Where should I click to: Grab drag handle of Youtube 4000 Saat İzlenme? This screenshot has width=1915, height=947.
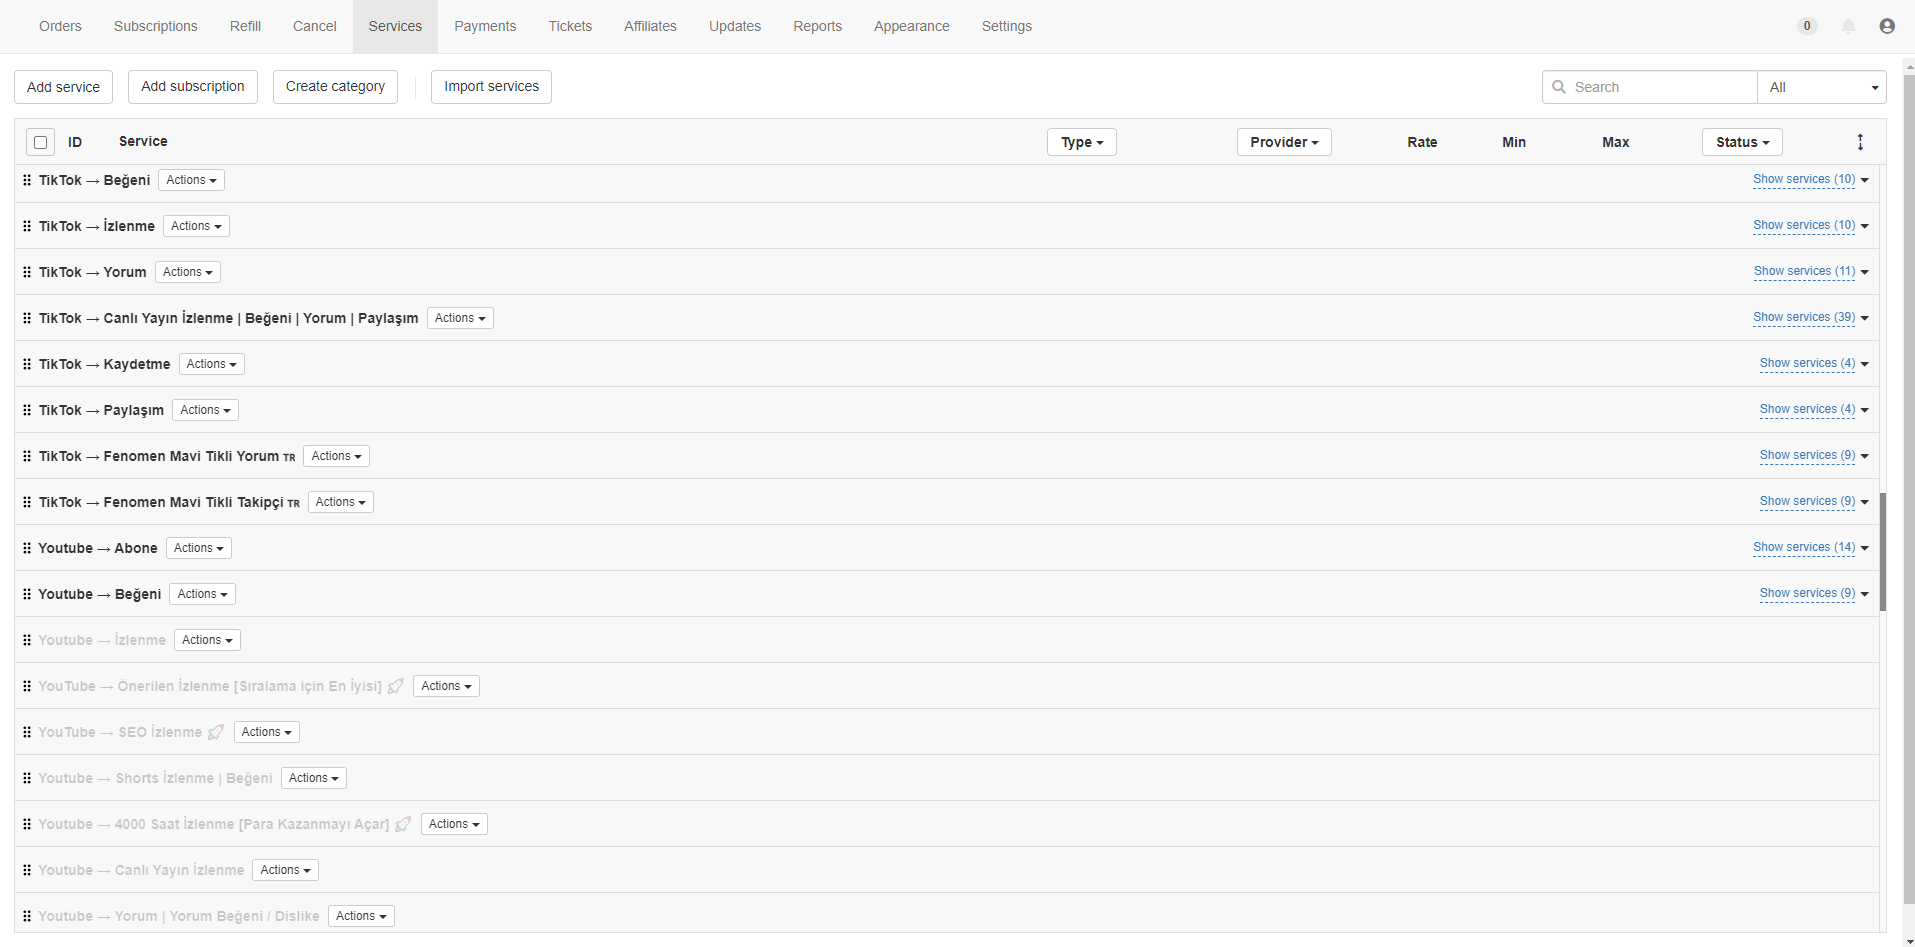(27, 824)
